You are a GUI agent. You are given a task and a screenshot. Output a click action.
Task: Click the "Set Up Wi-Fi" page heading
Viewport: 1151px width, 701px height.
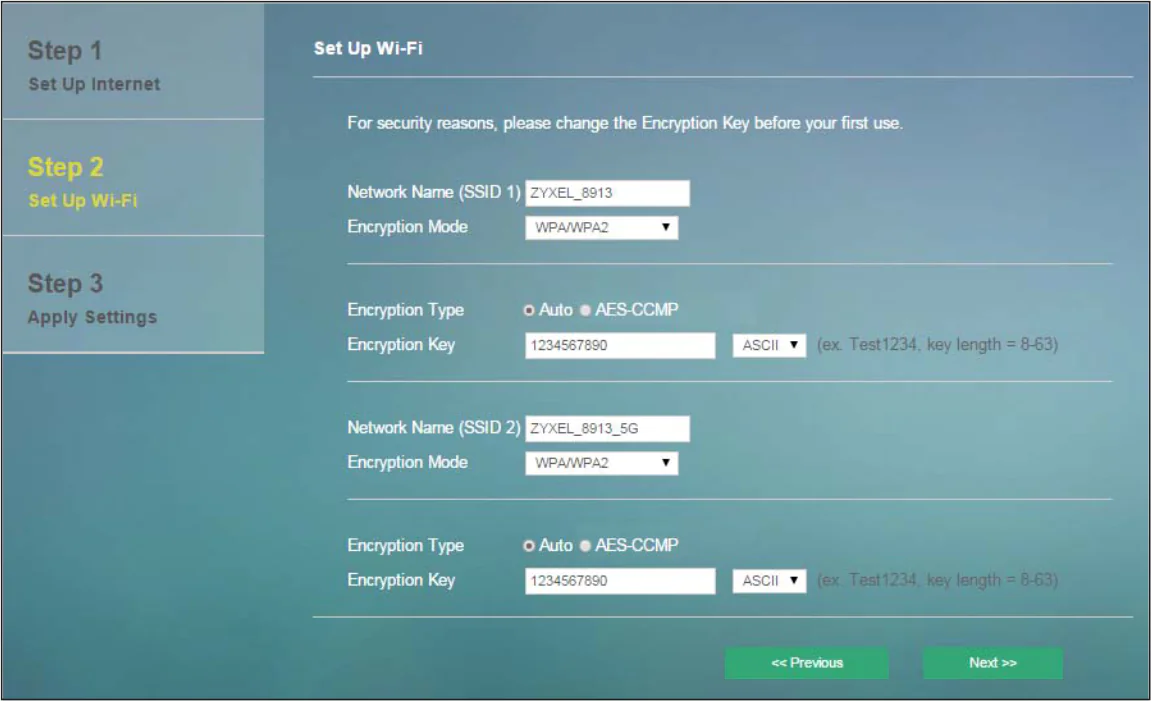point(368,49)
